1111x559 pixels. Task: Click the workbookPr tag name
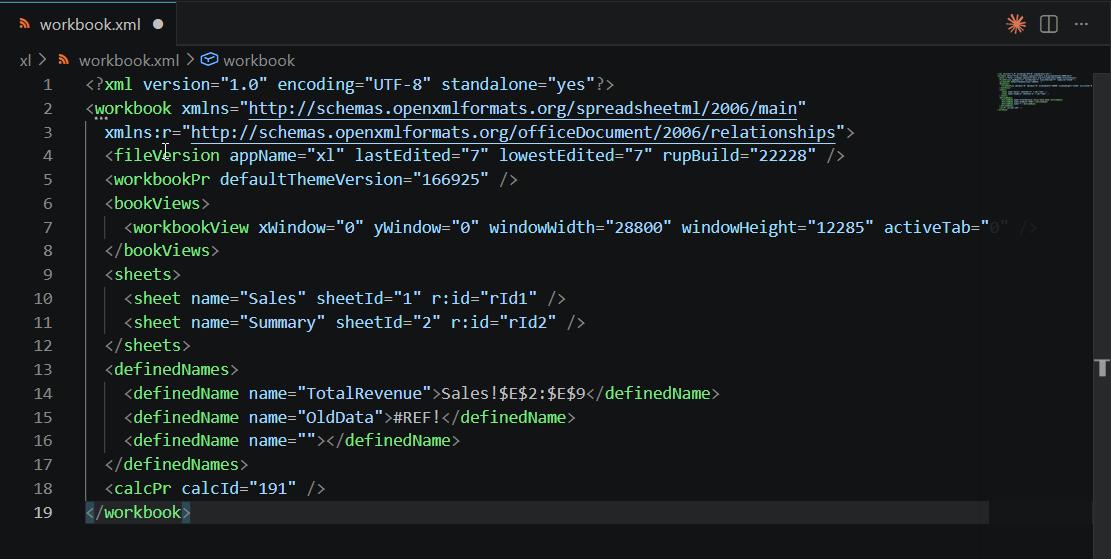point(162,179)
